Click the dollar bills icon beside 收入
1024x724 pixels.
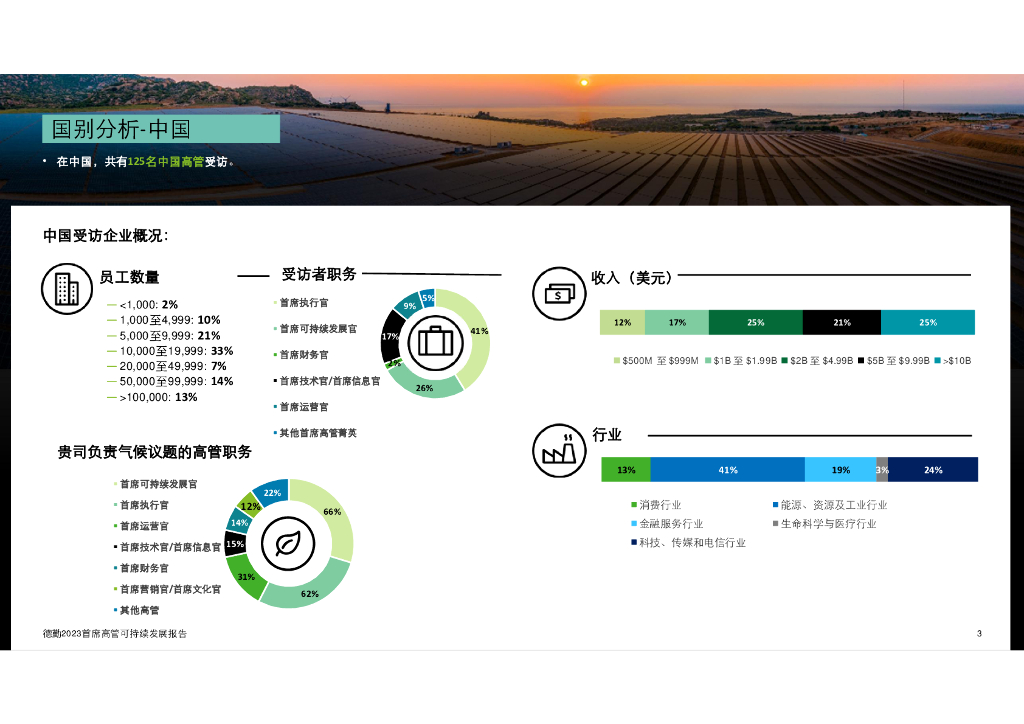[559, 293]
